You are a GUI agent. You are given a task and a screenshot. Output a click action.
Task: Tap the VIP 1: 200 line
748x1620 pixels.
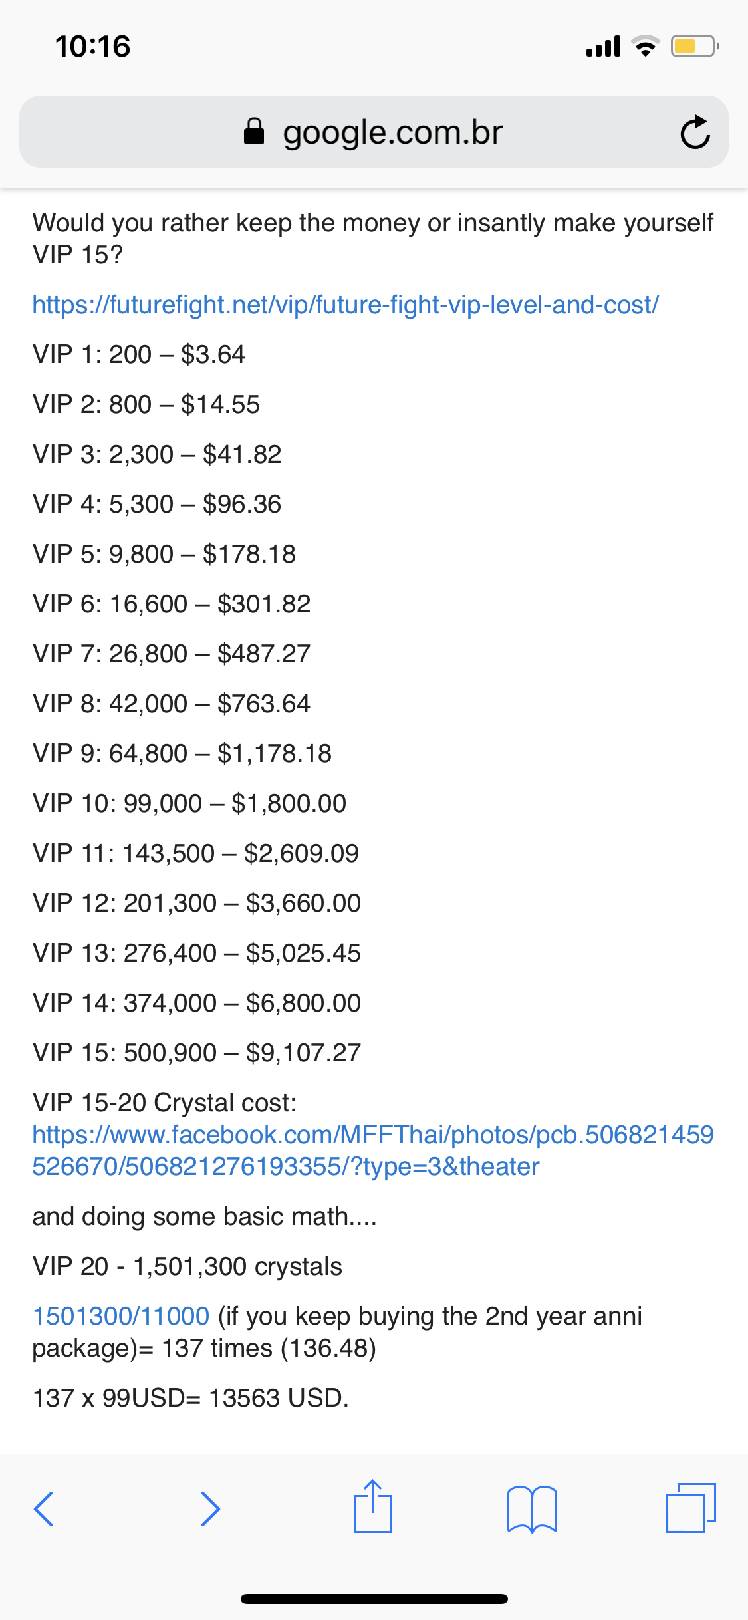coord(139,354)
